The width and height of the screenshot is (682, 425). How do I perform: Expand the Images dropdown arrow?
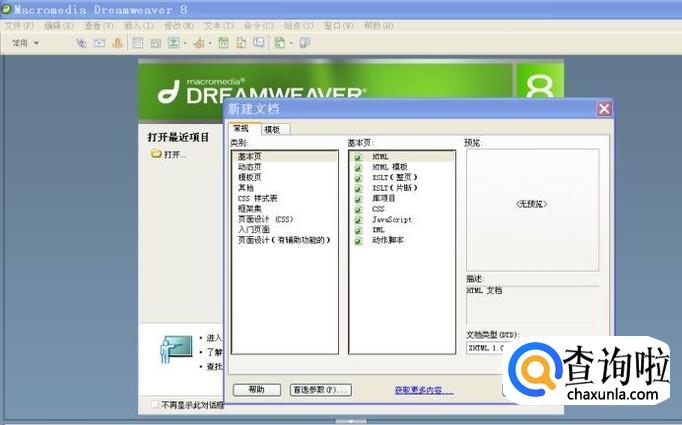click(185, 43)
